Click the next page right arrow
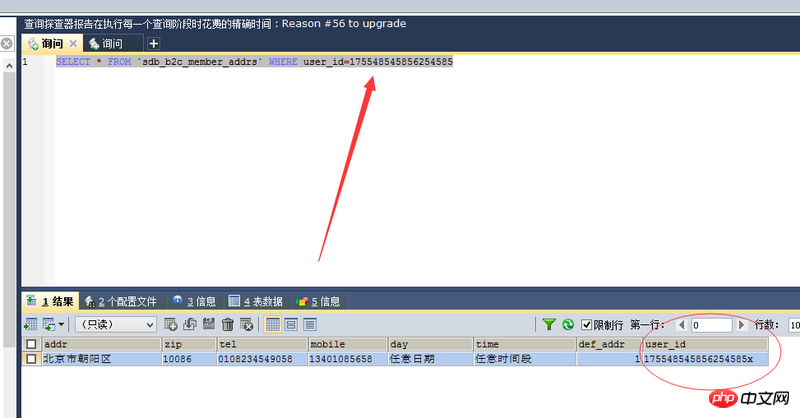The height and width of the screenshot is (418, 800). [x=742, y=325]
